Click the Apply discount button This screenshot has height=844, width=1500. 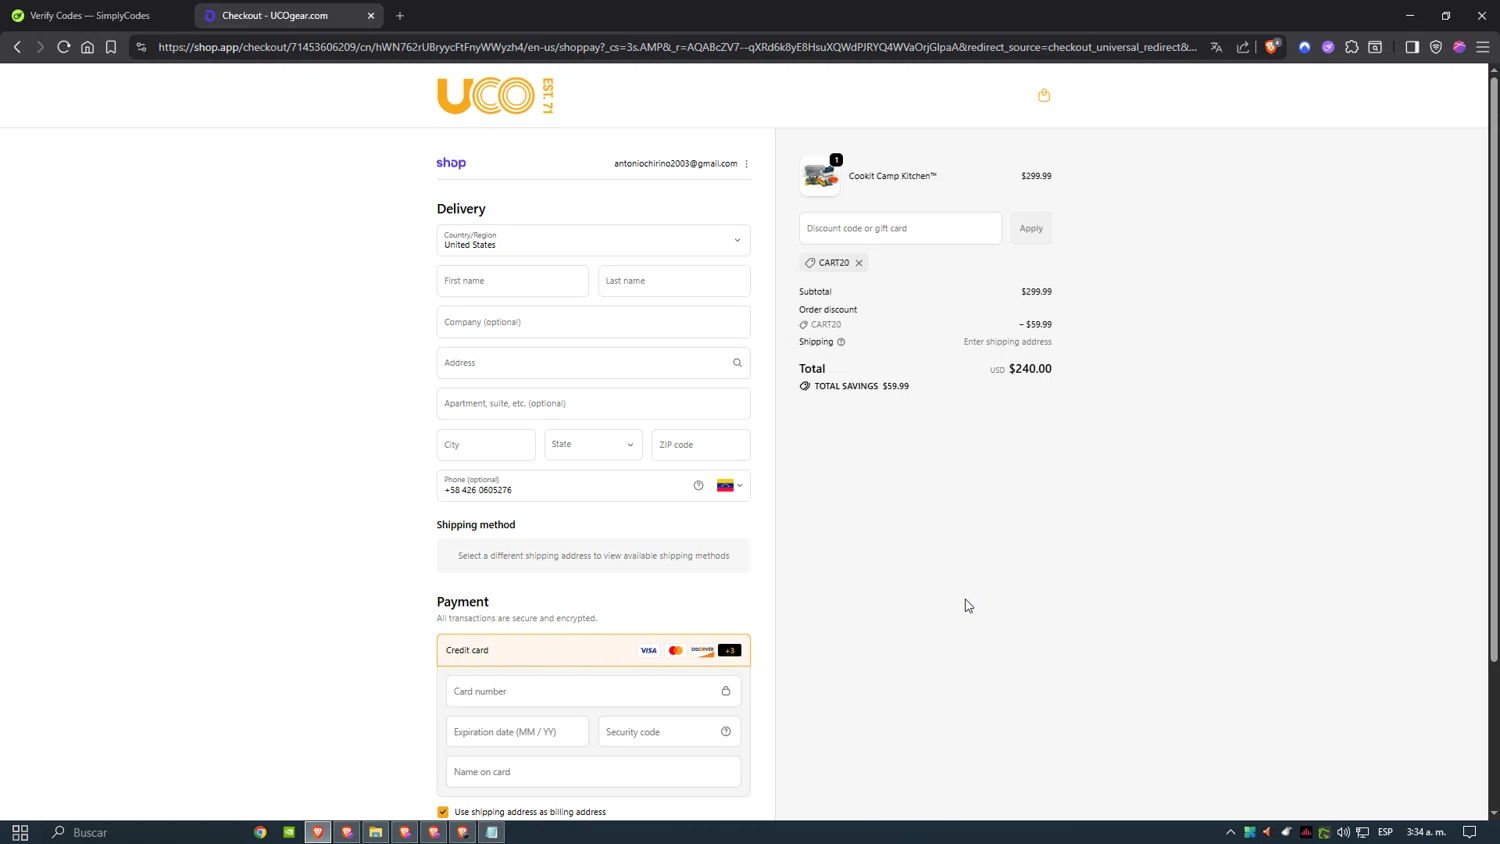click(x=1031, y=228)
